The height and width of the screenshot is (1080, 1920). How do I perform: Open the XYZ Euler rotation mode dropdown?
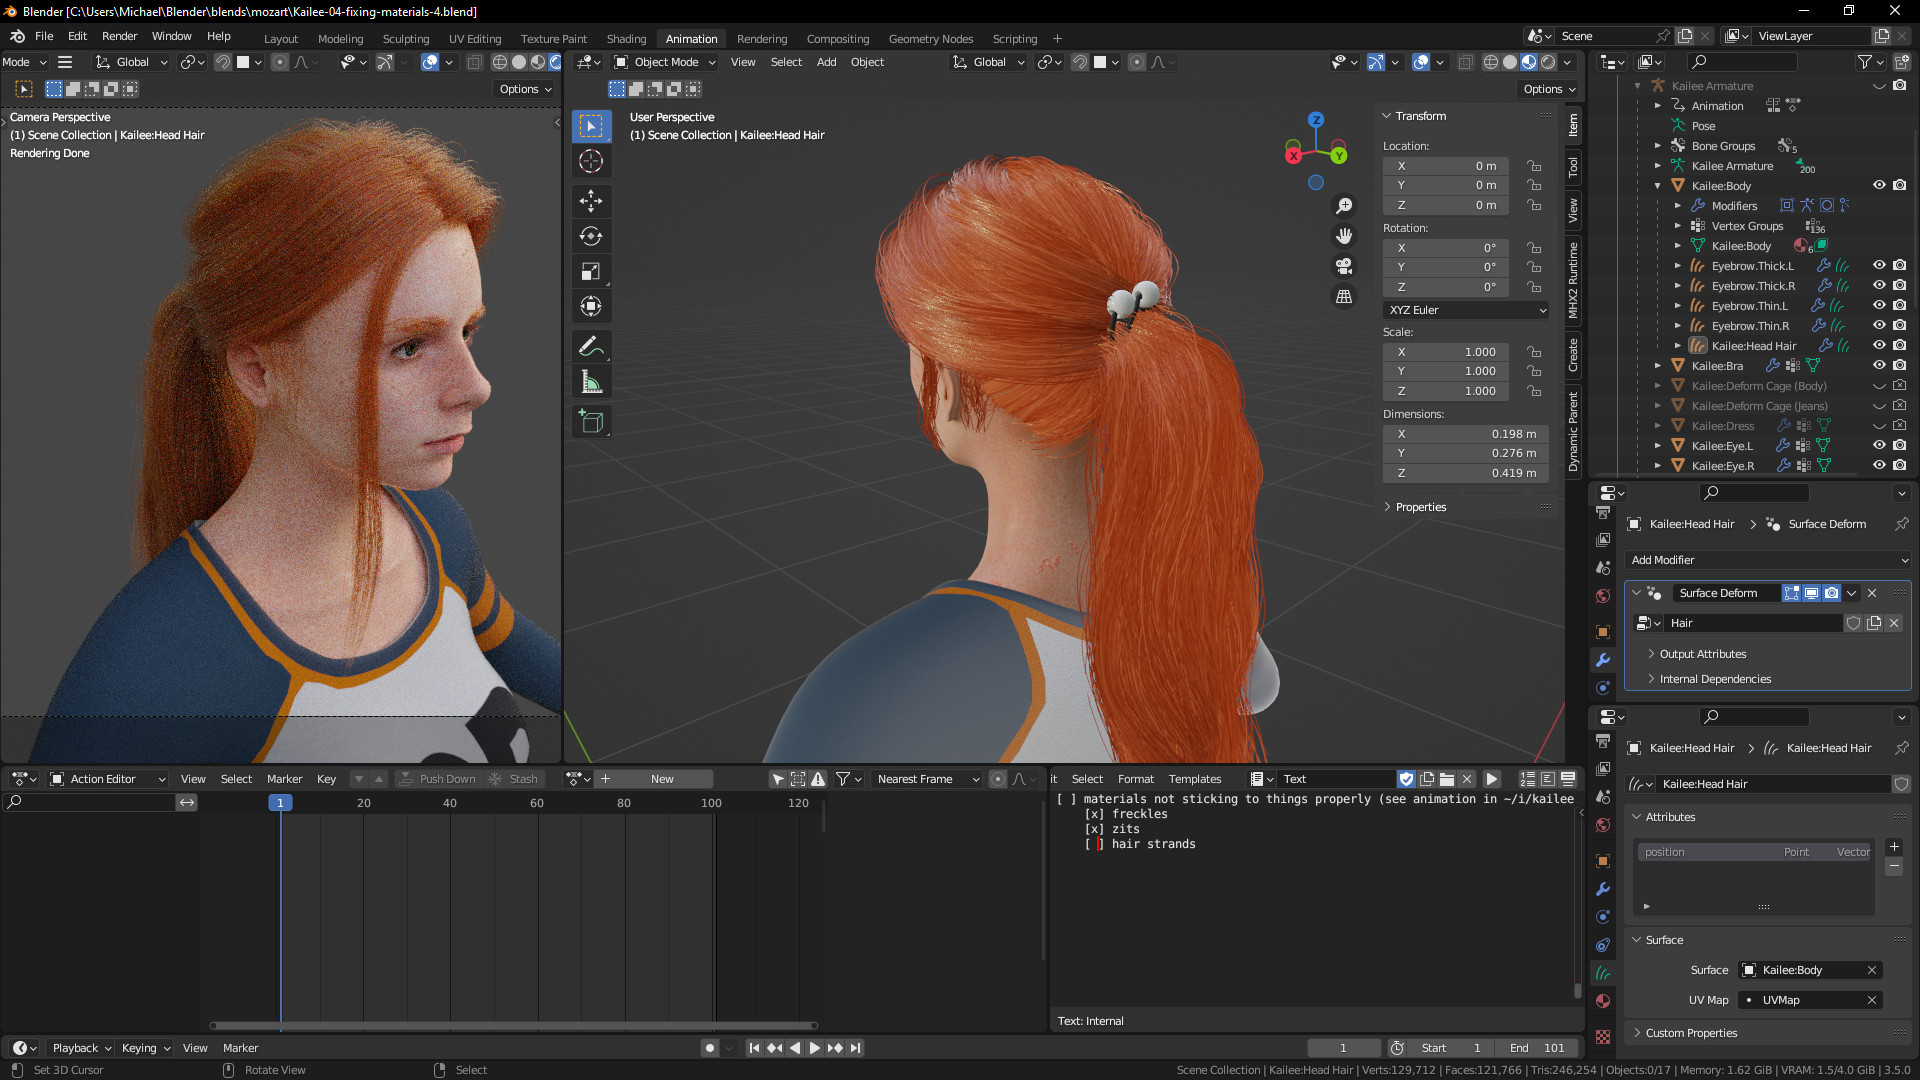(x=1467, y=310)
